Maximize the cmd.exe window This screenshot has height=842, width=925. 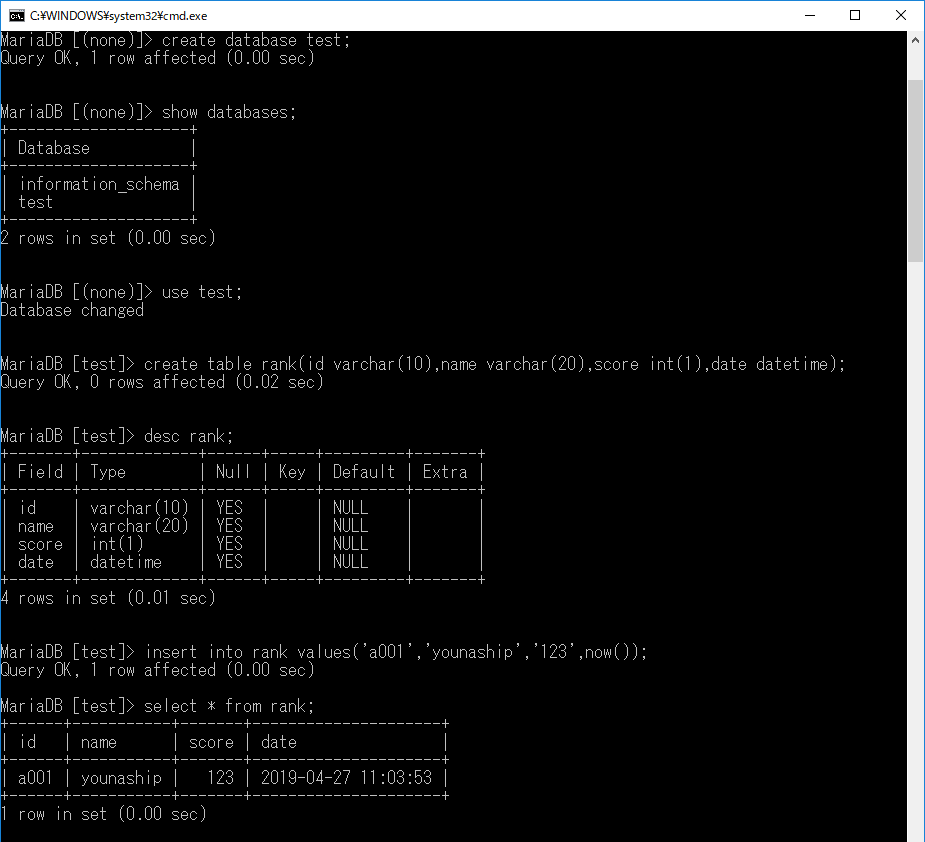click(x=855, y=15)
